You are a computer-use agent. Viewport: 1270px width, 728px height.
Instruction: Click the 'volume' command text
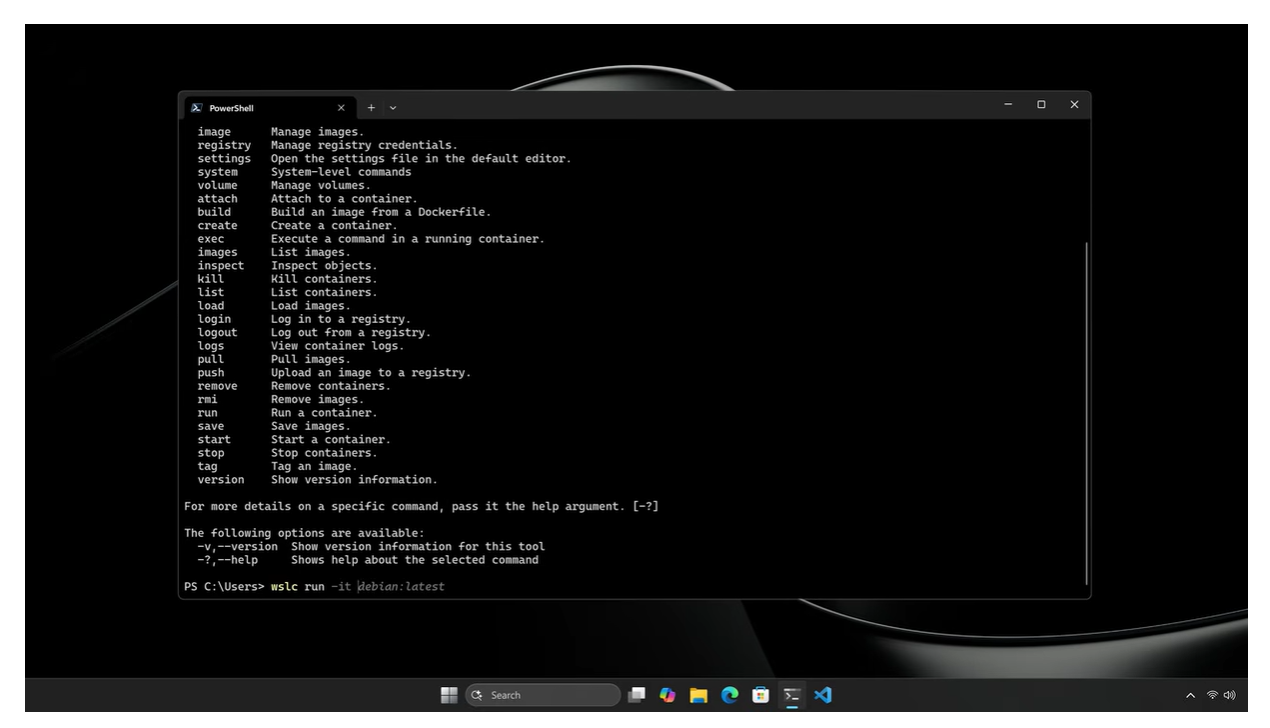pos(217,185)
